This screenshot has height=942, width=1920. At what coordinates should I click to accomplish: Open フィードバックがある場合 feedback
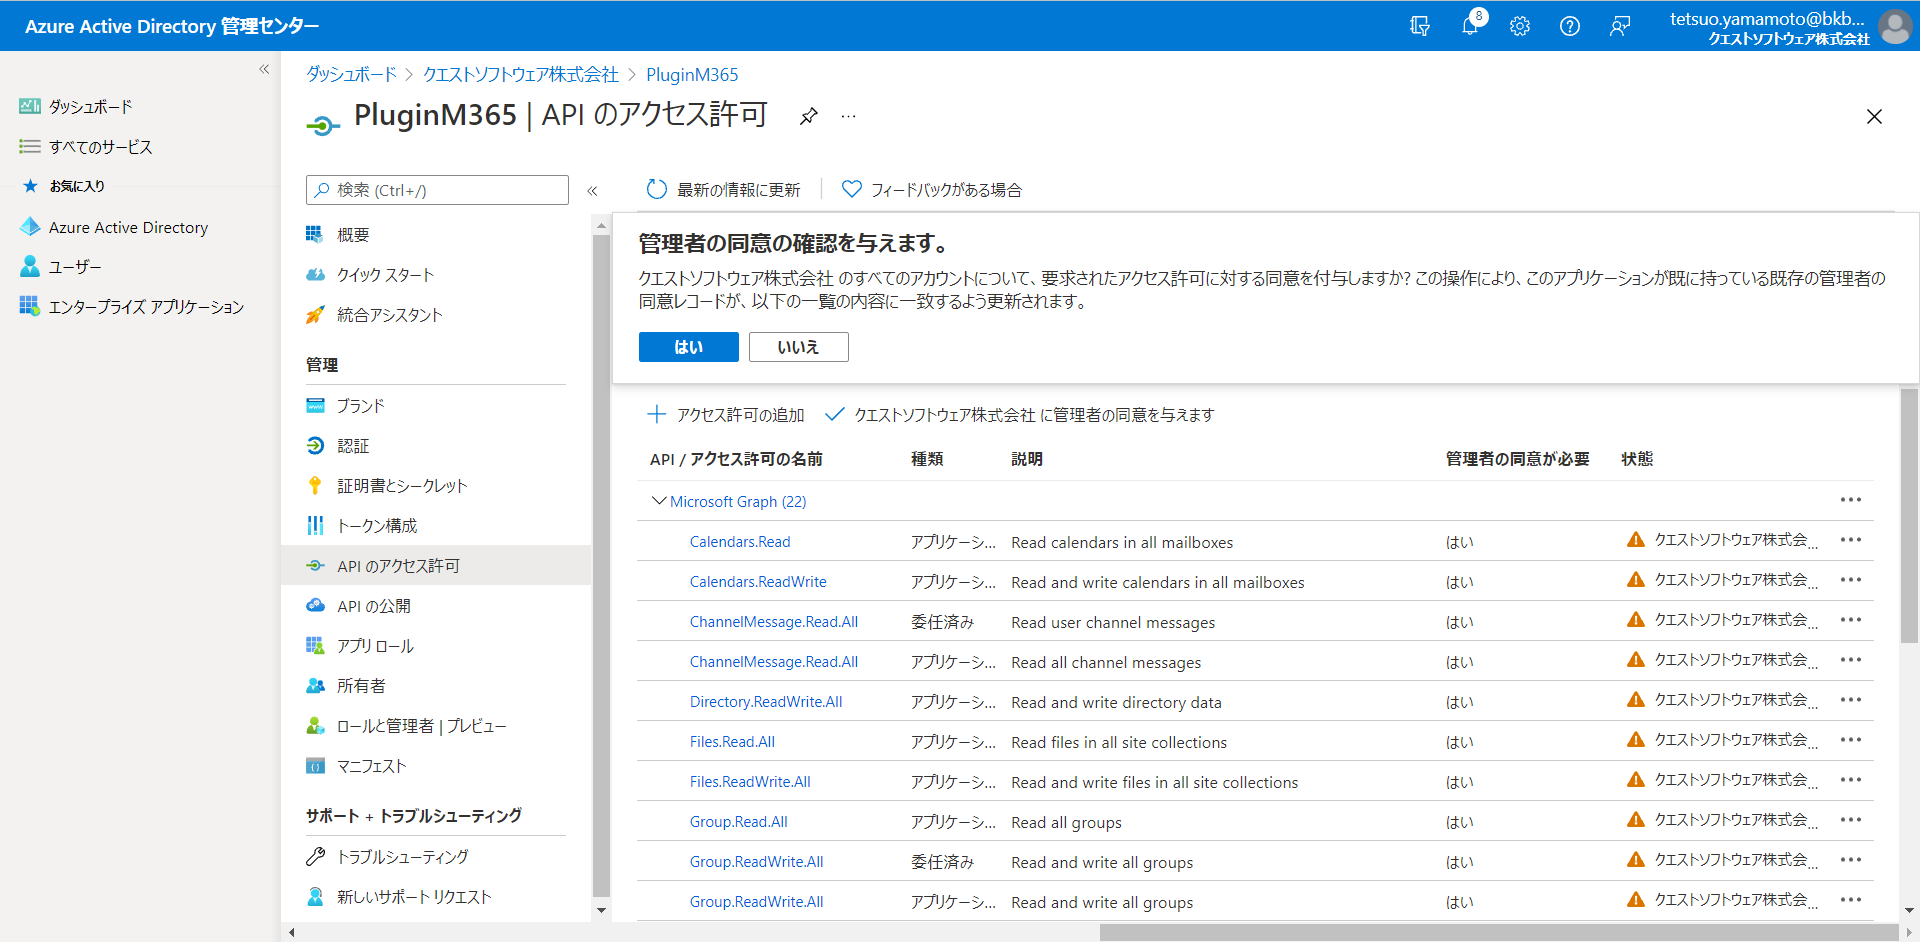pos(932,189)
